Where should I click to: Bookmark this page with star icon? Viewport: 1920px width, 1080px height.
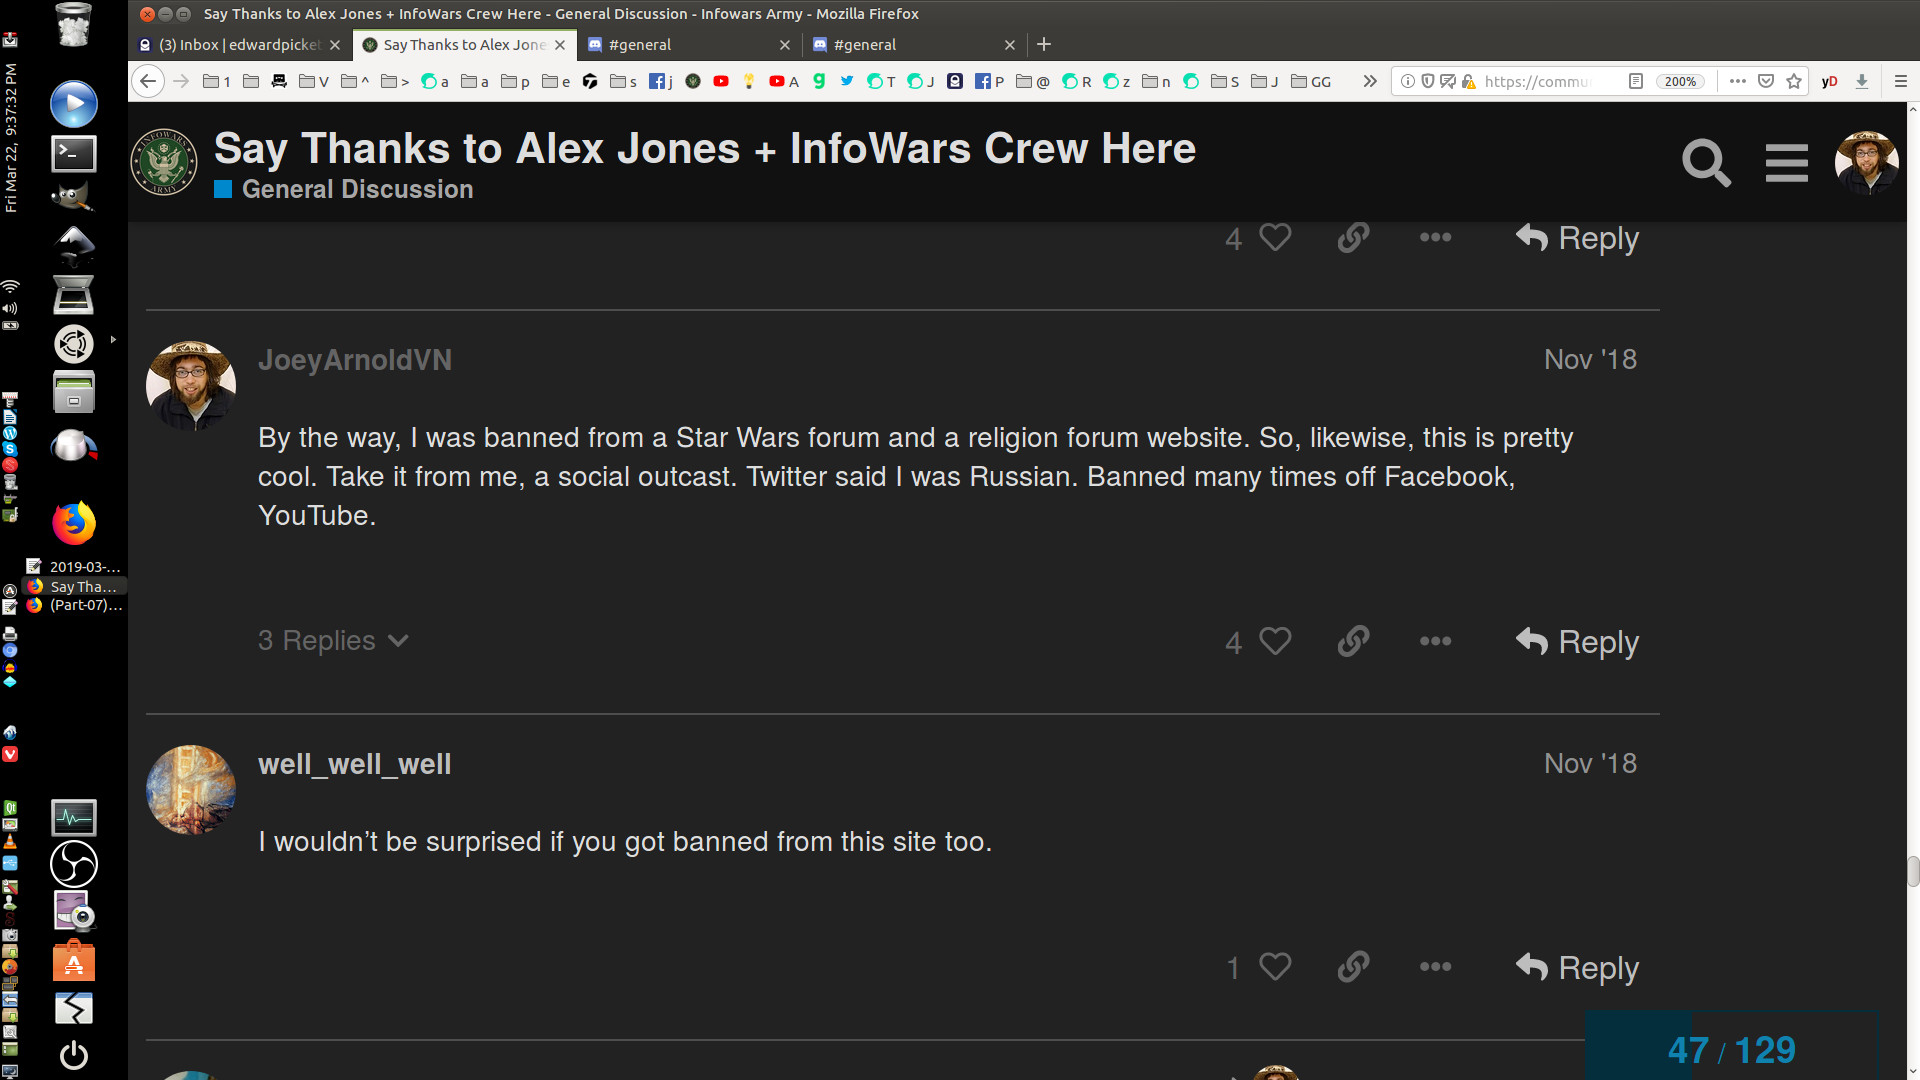1794,81
